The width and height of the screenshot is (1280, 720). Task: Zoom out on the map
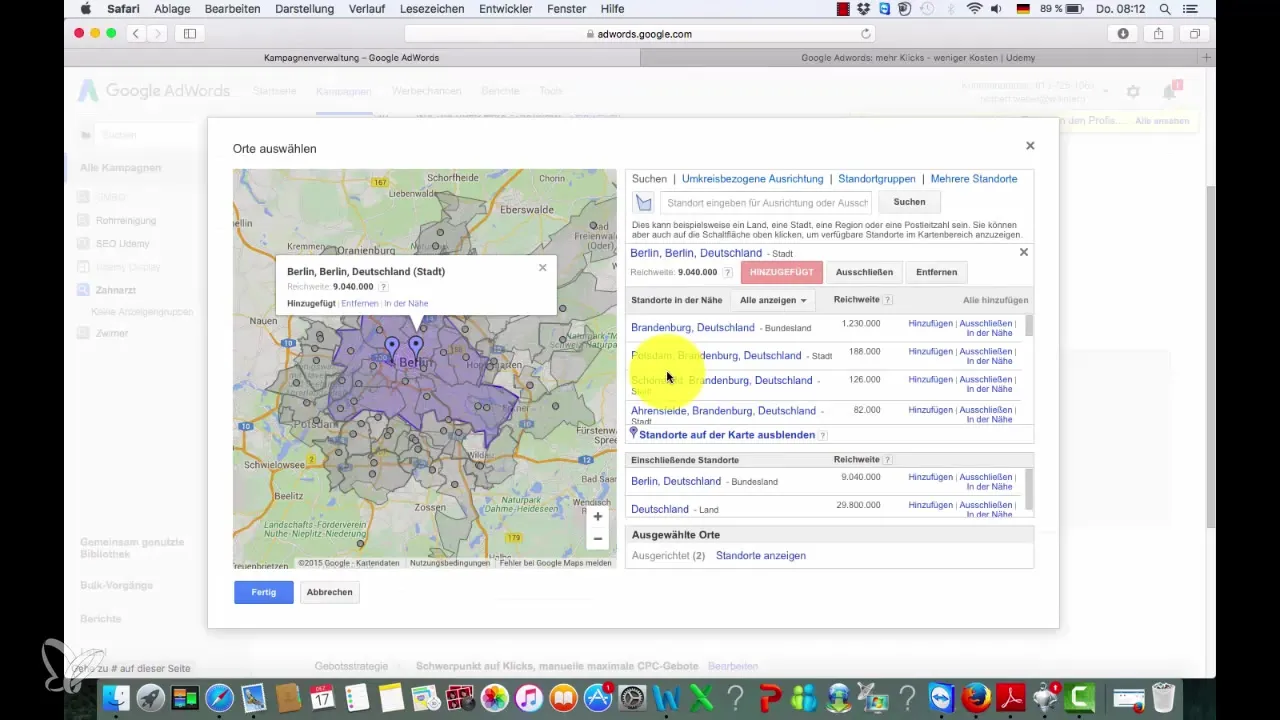(x=597, y=539)
